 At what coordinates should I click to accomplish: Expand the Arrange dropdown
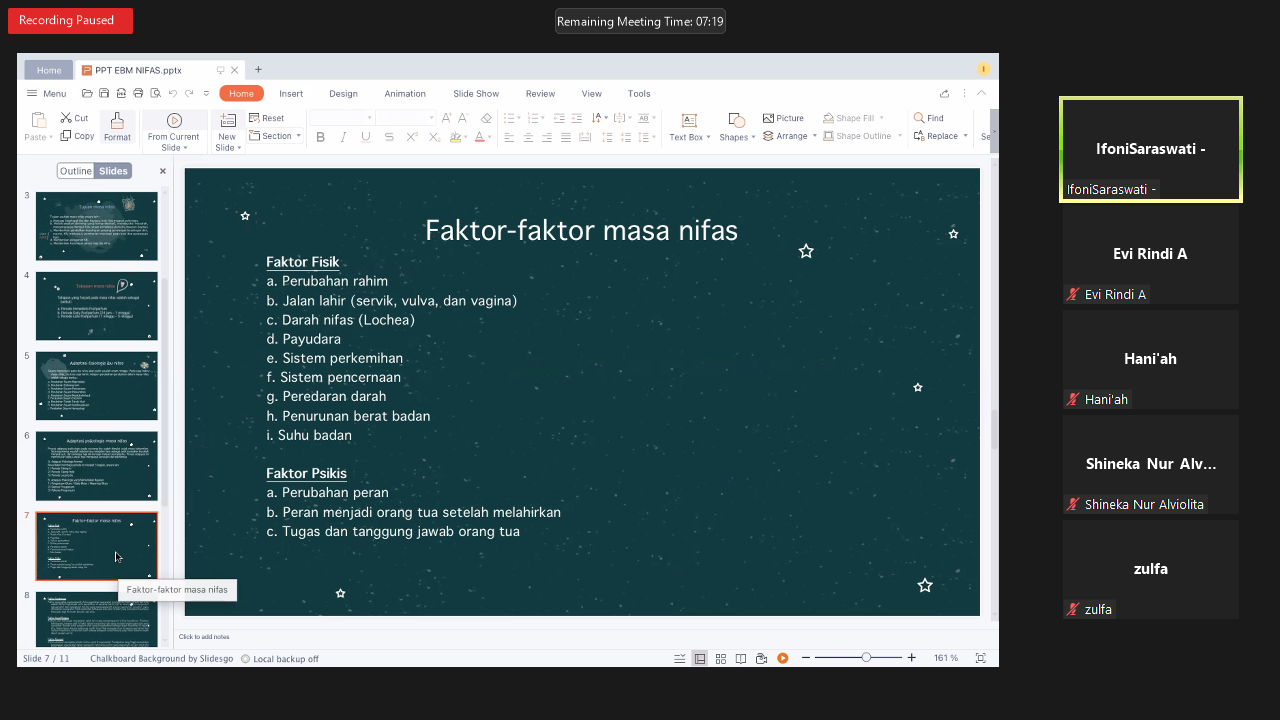[815, 136]
